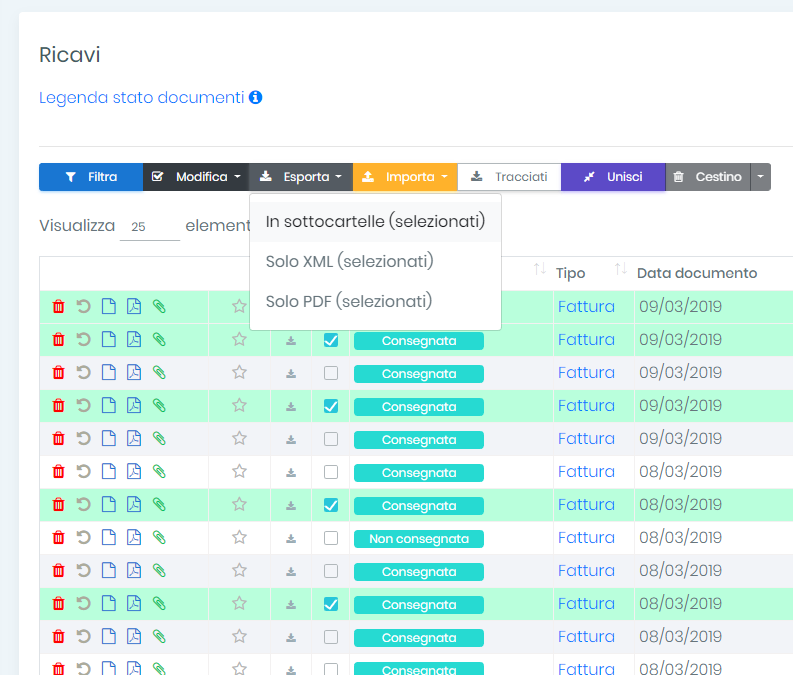Click the undo arrow in the Non consegnata row

(x=83, y=537)
